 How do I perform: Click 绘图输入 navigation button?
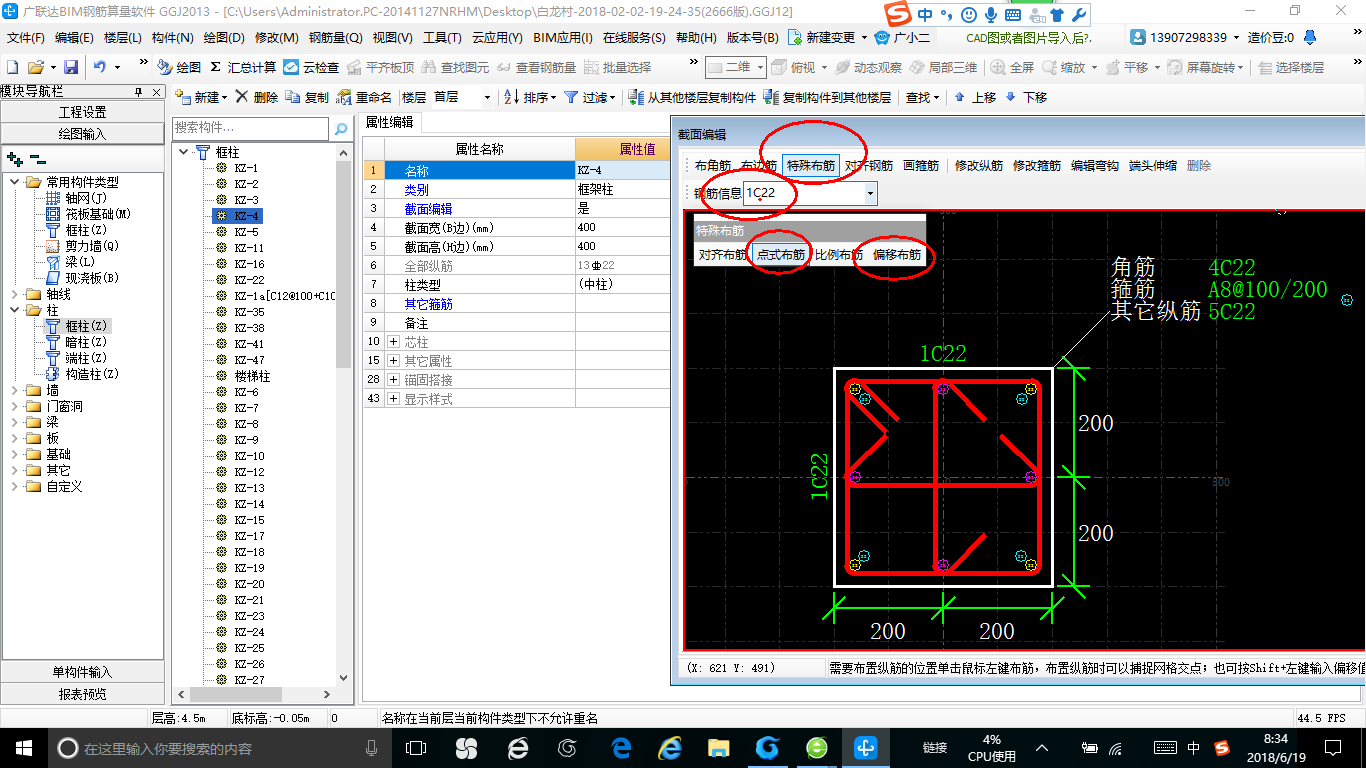pyautogui.click(x=82, y=133)
